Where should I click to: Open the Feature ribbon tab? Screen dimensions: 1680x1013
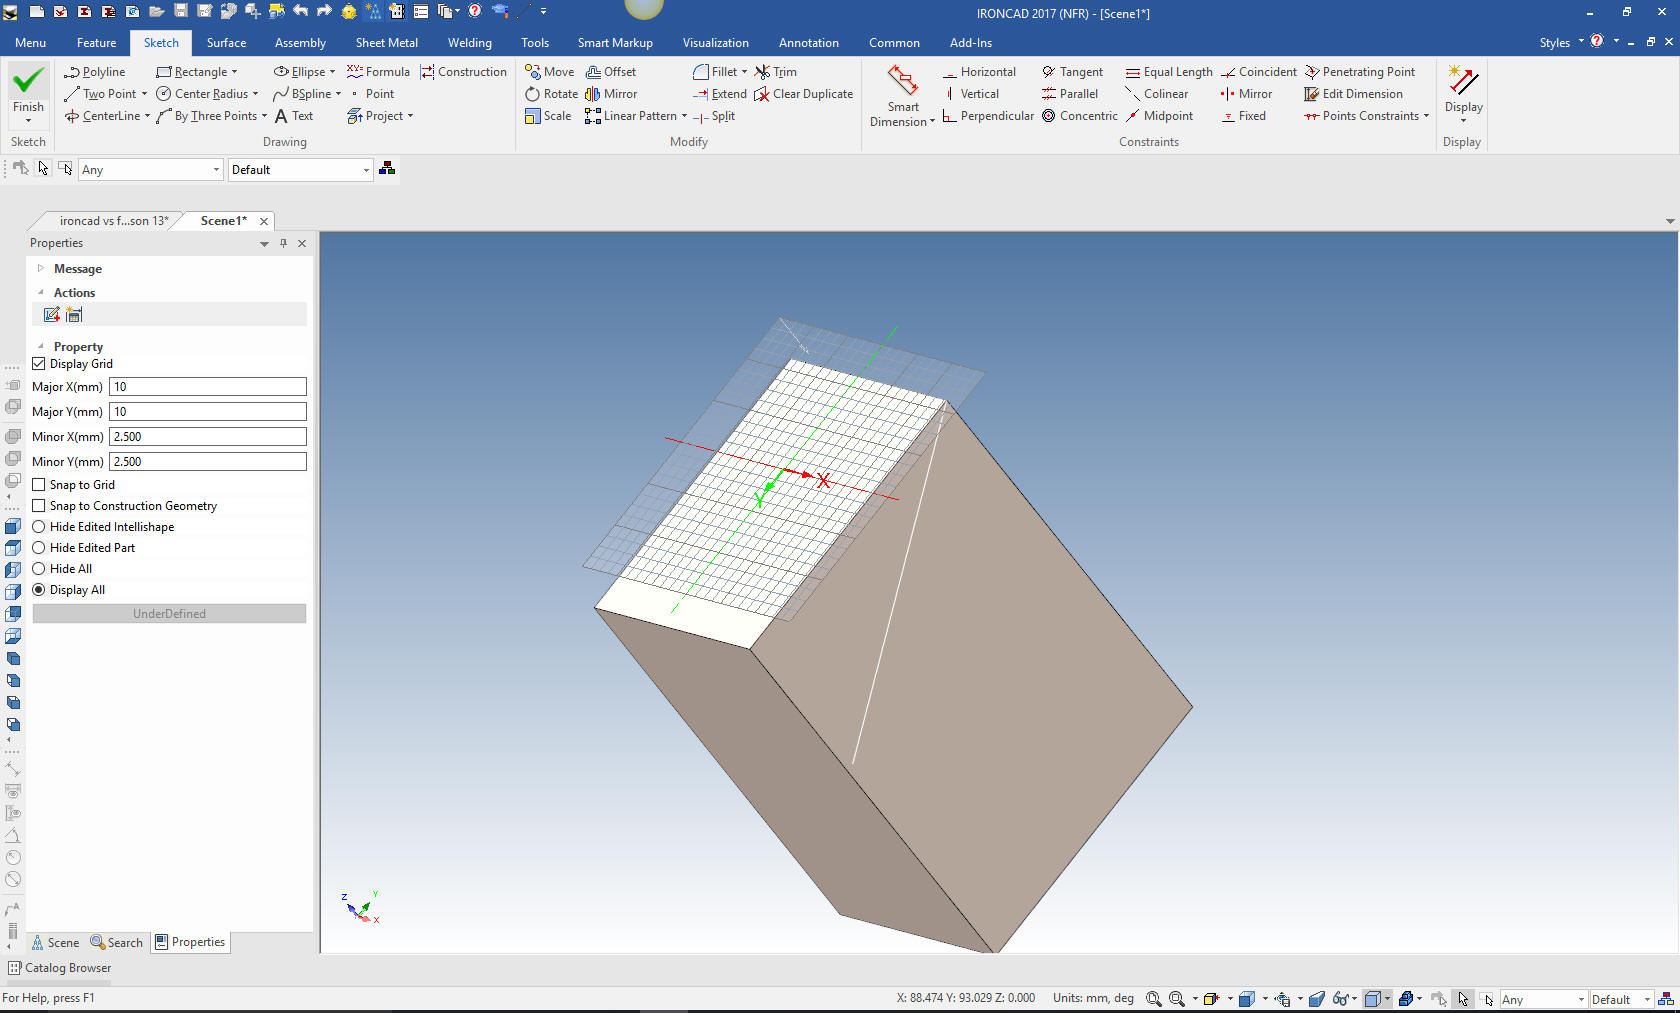click(x=96, y=43)
